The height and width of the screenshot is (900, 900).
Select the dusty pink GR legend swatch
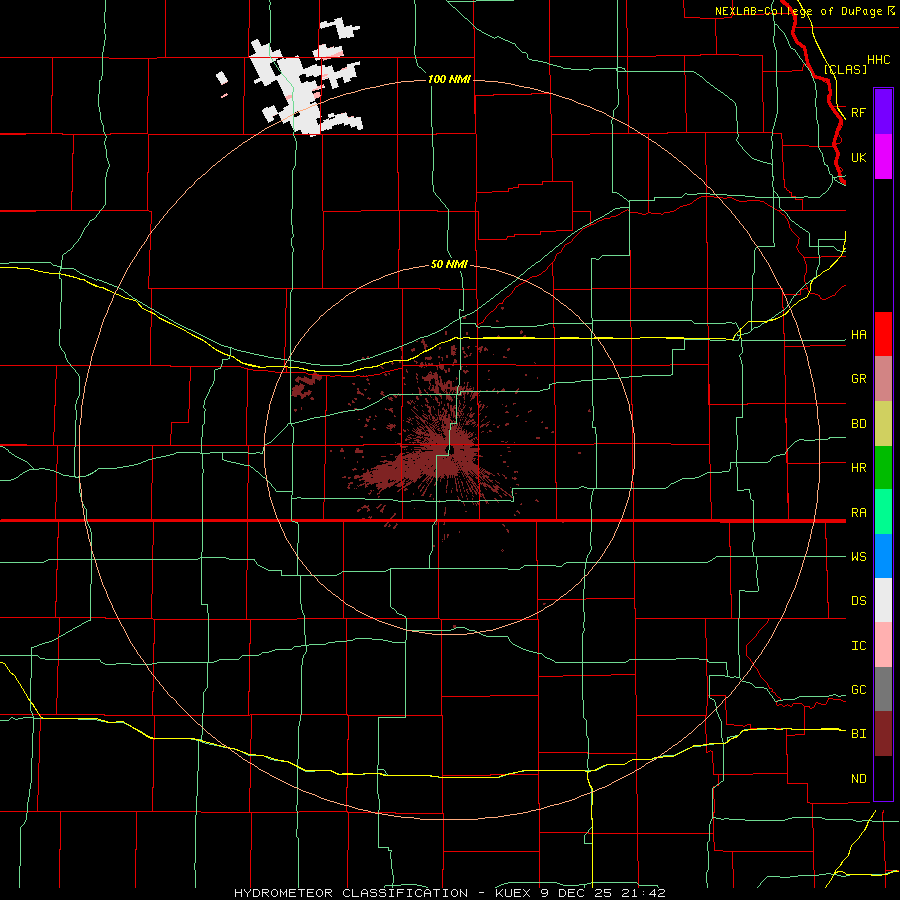click(883, 379)
